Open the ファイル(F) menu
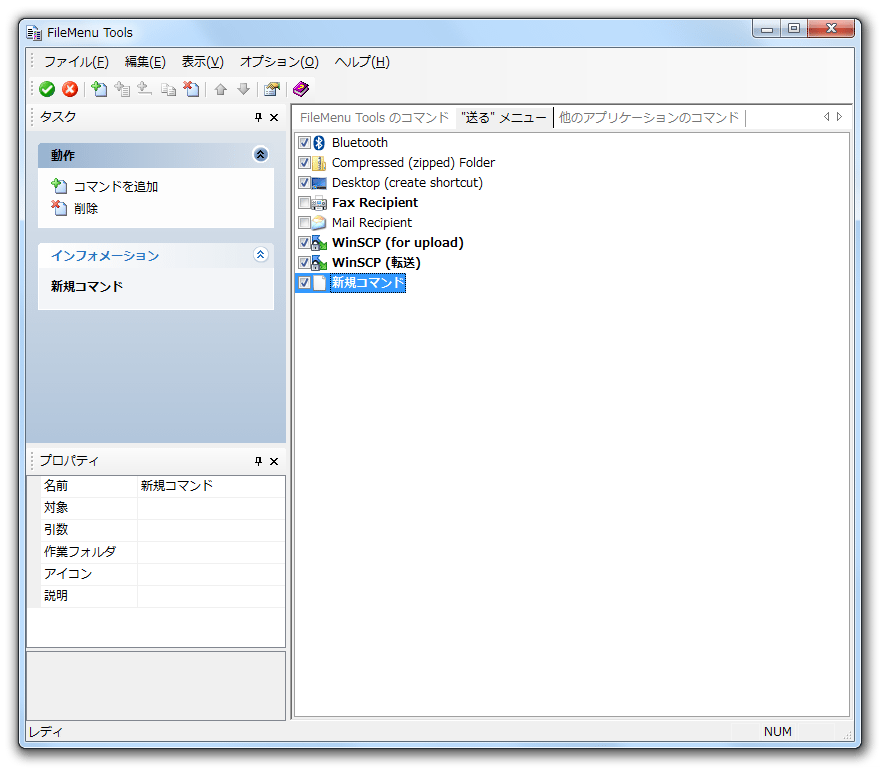This screenshot has height=770, width=884. (x=76, y=62)
